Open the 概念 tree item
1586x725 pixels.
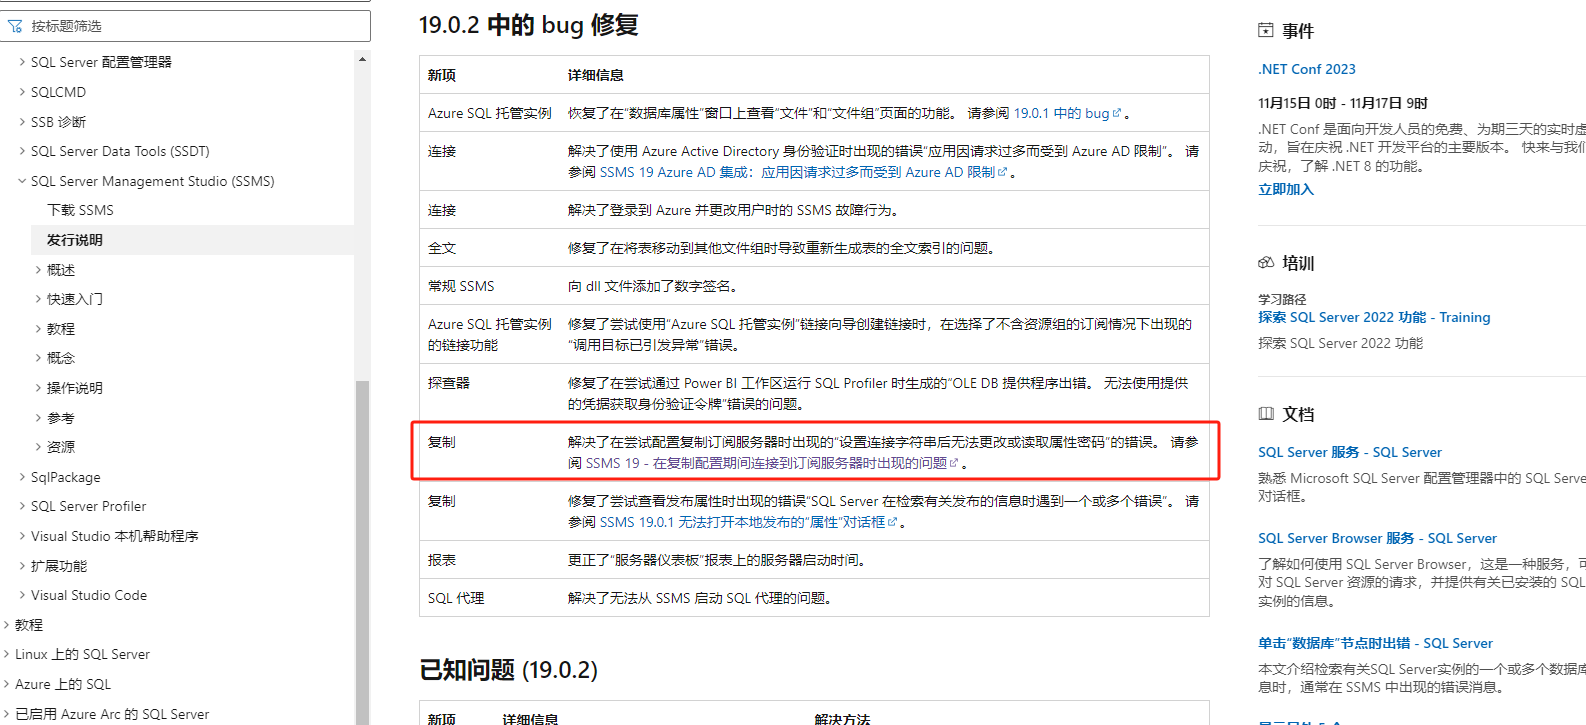point(61,358)
